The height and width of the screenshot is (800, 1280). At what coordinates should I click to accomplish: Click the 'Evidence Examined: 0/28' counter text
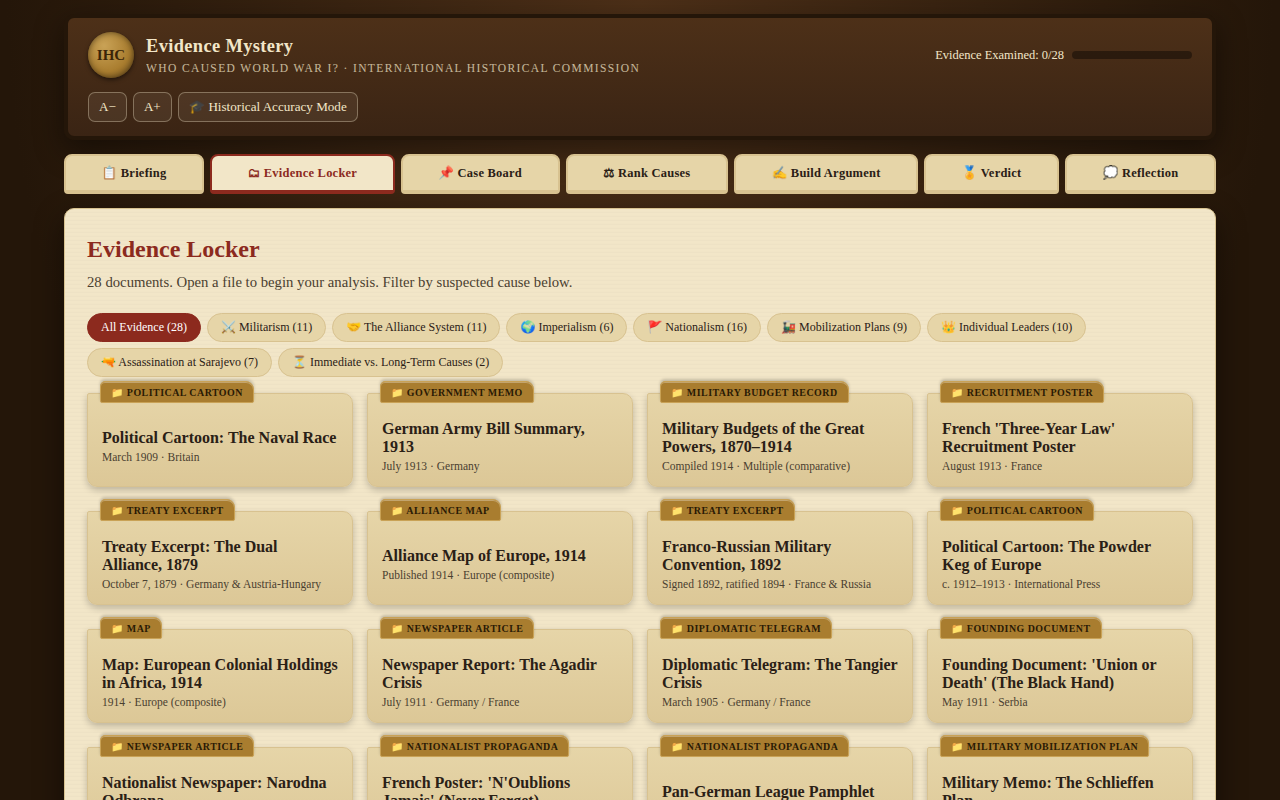[999, 55]
